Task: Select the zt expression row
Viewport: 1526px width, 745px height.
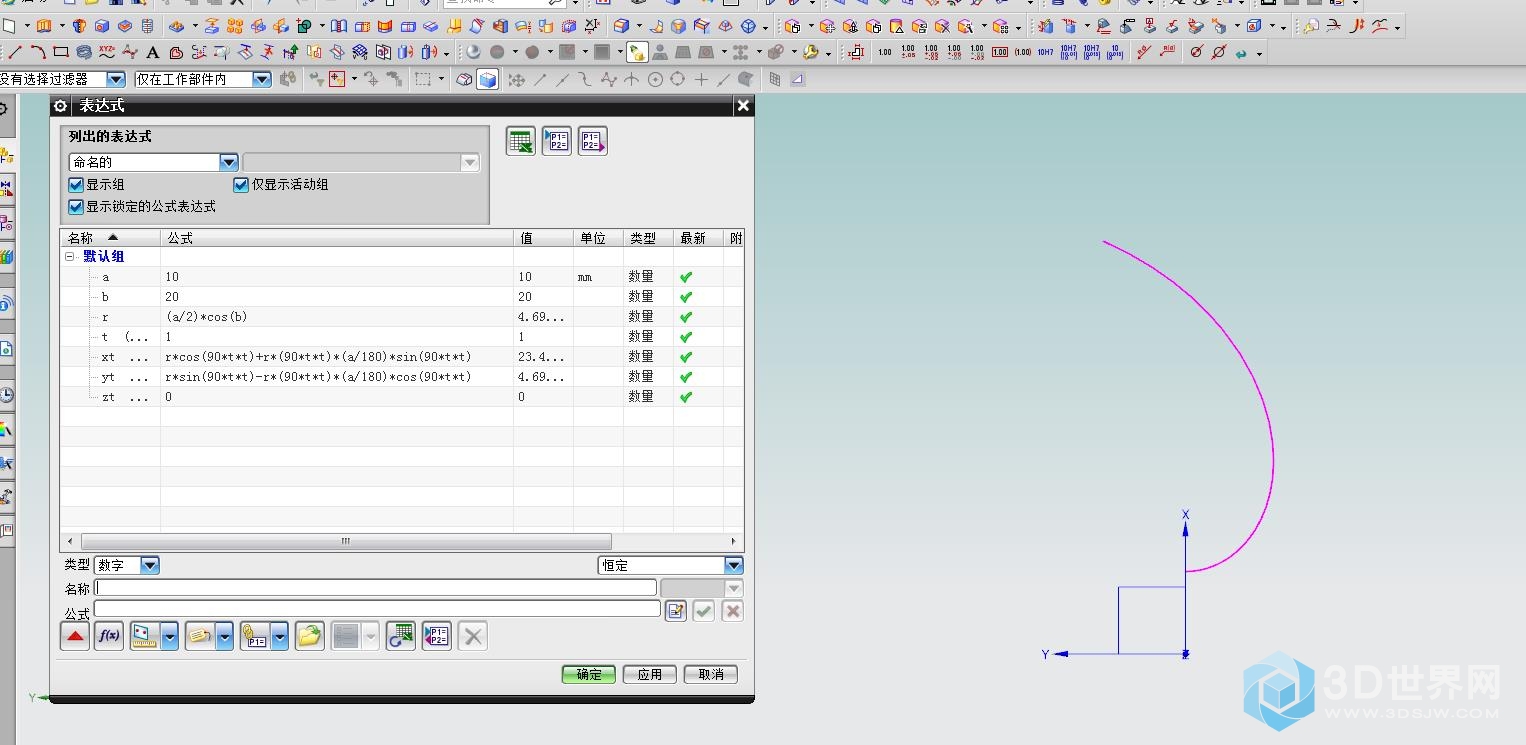Action: tap(402, 397)
